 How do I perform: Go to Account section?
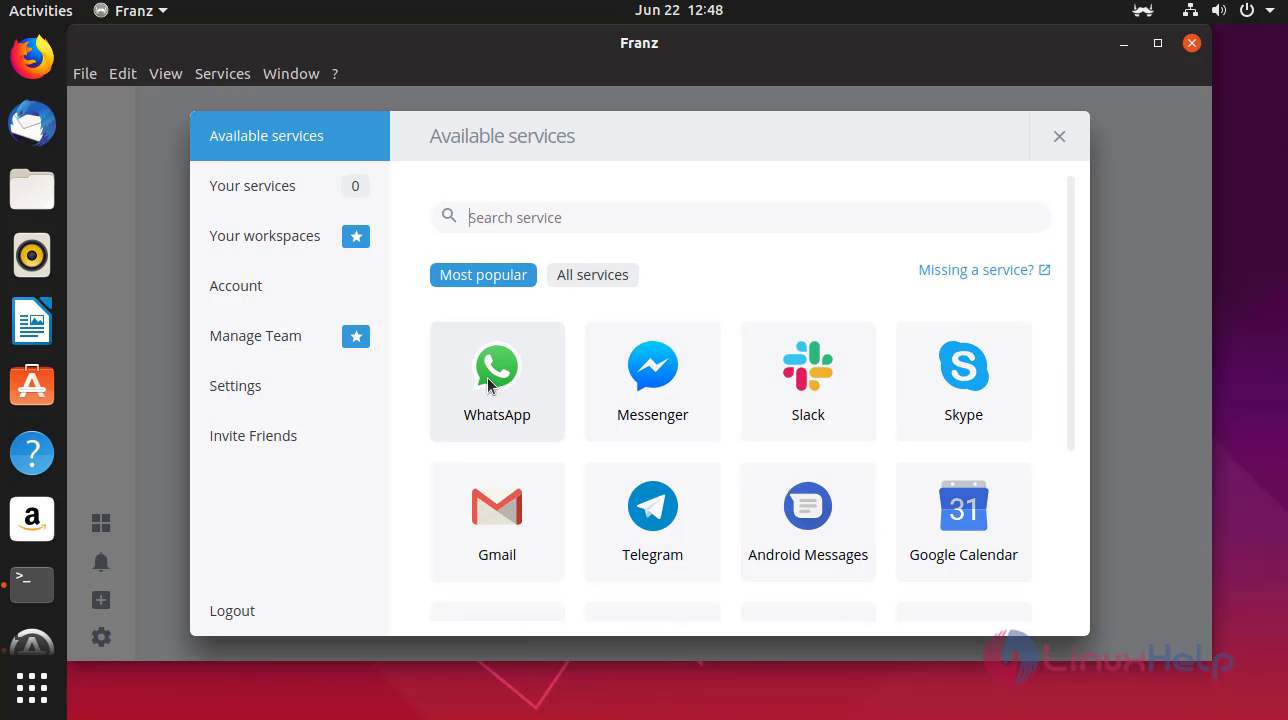click(290, 286)
